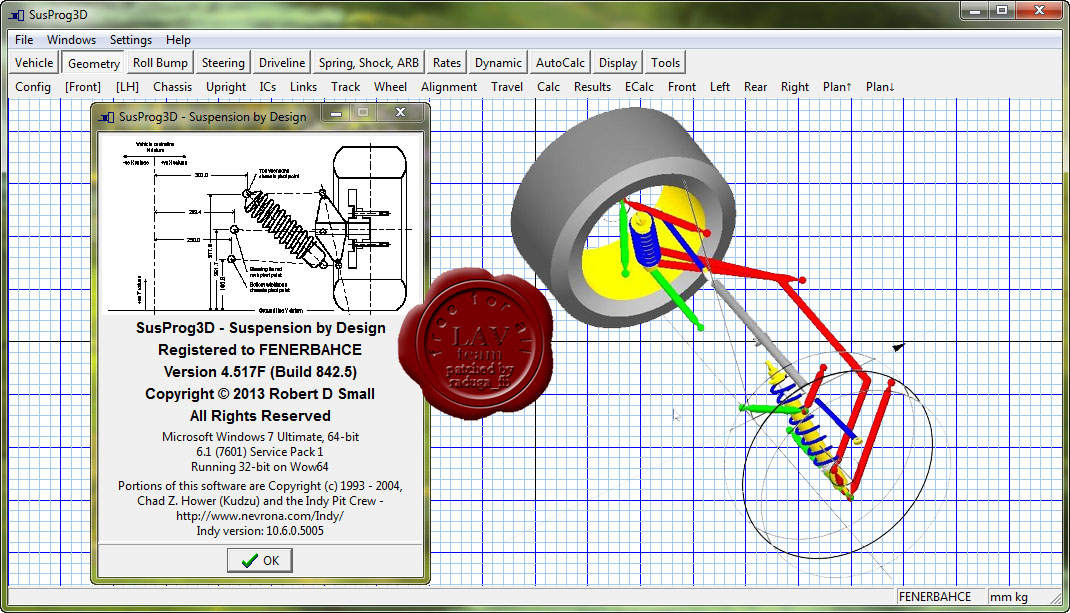Switch to the Rear view
1070x613 pixels.
point(755,87)
